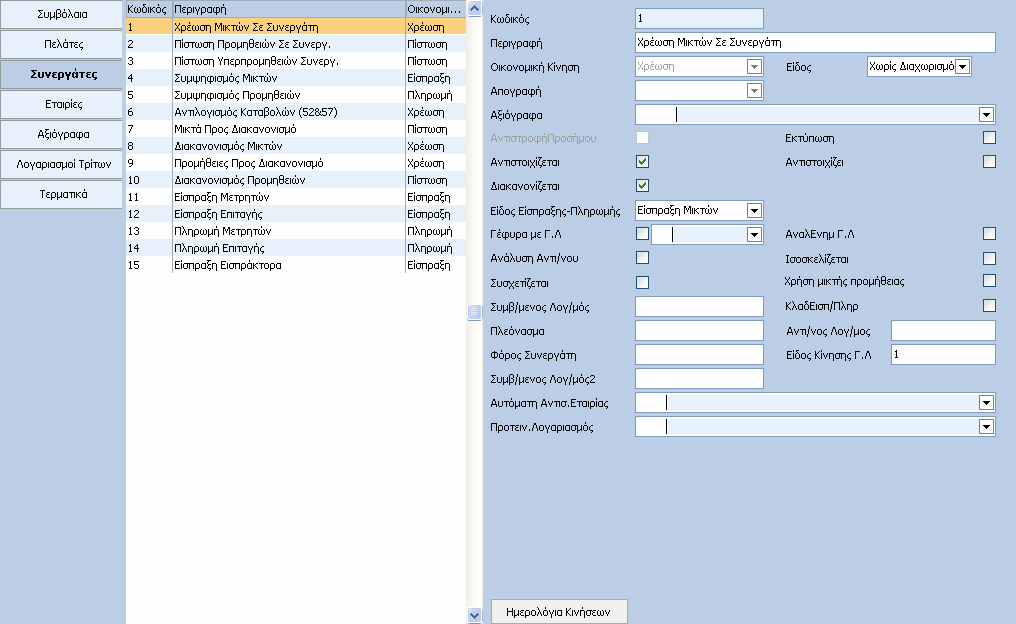Click the Ημερολόγια Κινήσεων button
The height and width of the screenshot is (624, 1016).
pos(559,612)
